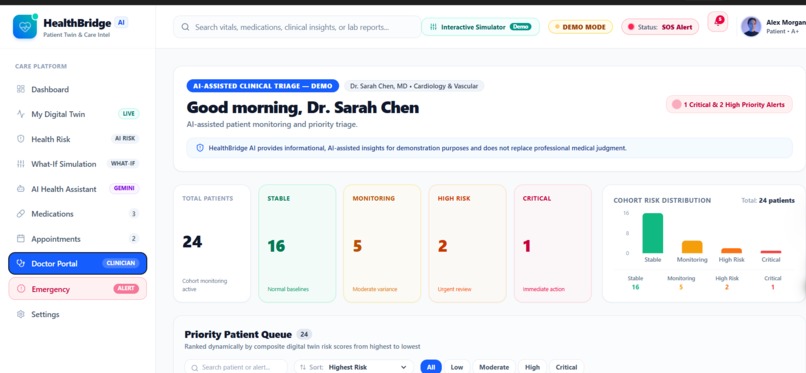Click the High Risk bar in chart
This screenshot has height=373, width=806.
(x=731, y=251)
